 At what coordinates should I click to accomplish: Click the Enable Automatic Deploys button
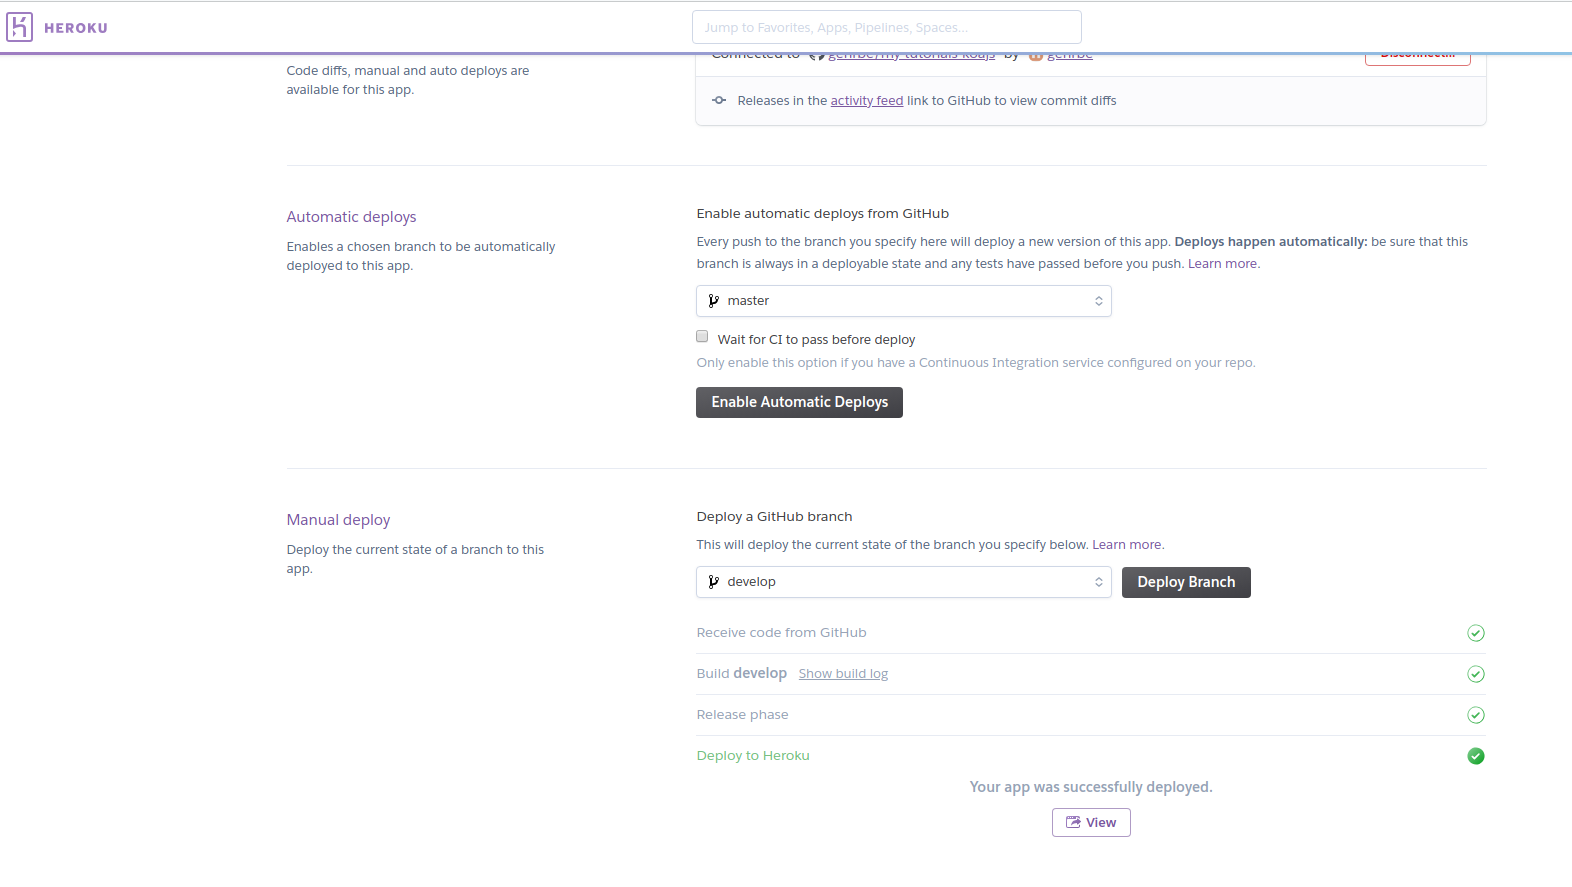click(x=799, y=402)
